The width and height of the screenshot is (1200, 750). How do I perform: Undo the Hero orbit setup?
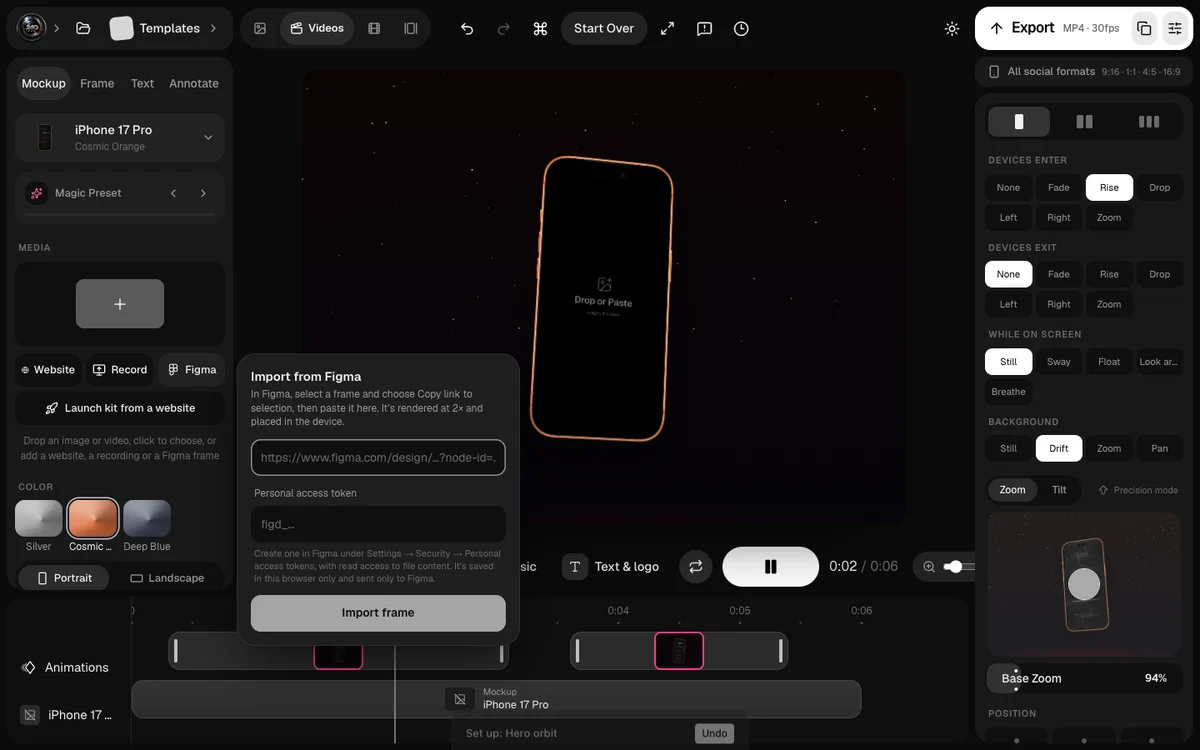click(x=714, y=733)
